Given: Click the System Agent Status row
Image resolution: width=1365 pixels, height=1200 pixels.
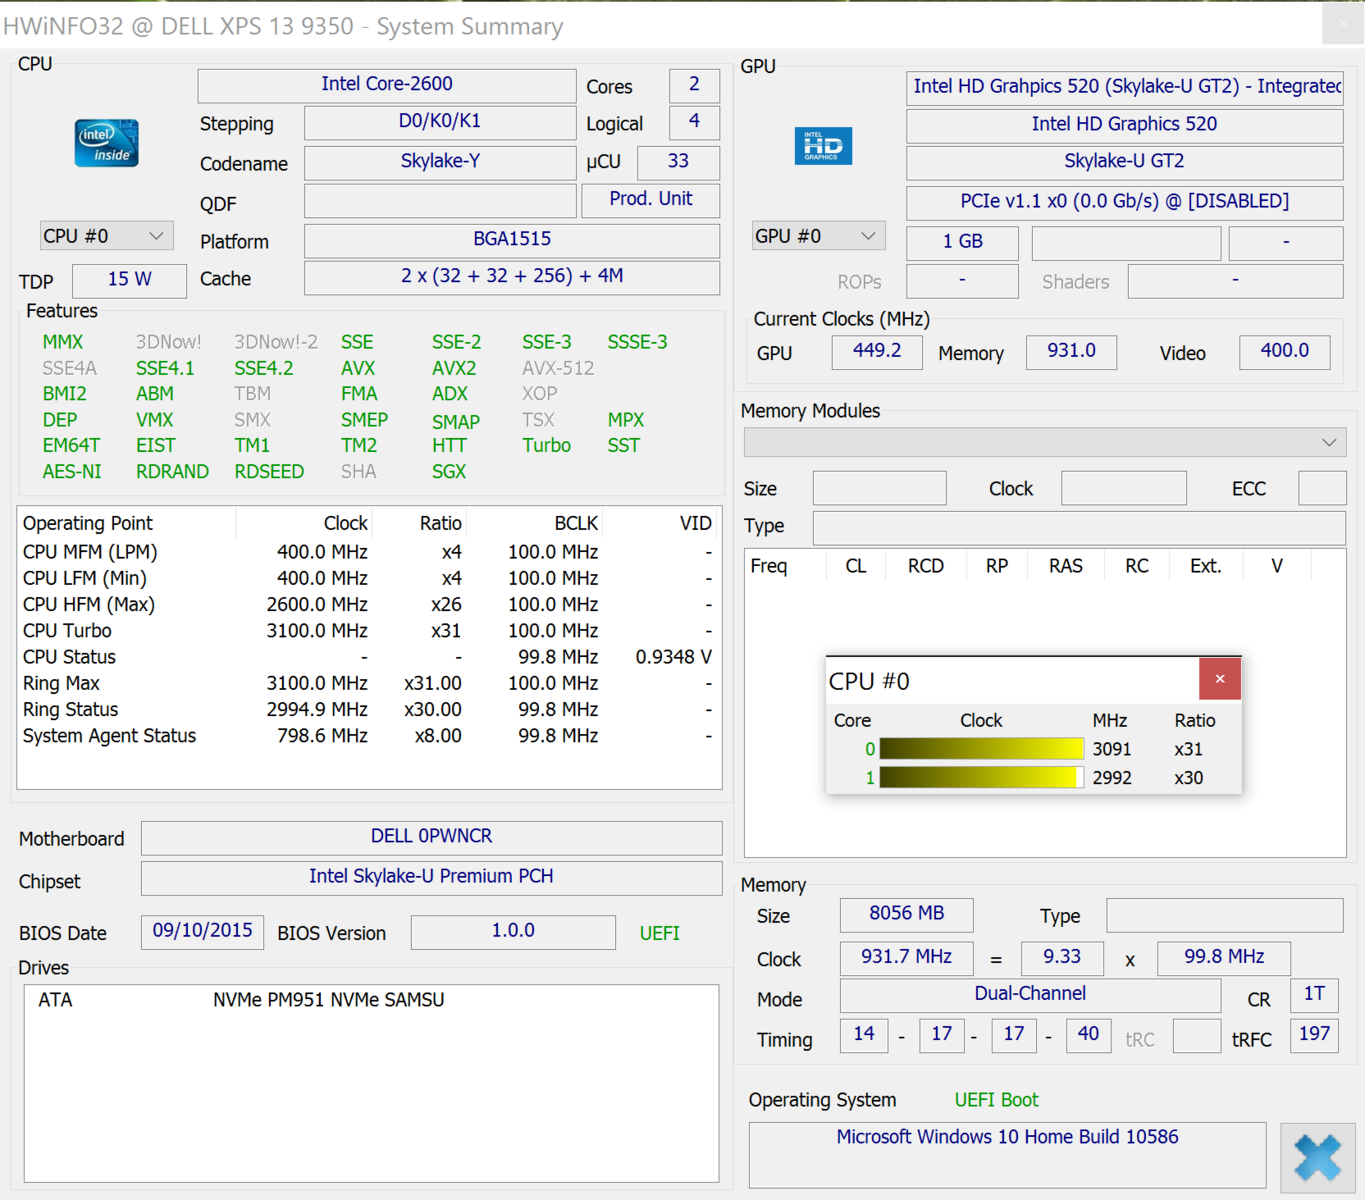Looking at the screenshot, I should point(369,736).
